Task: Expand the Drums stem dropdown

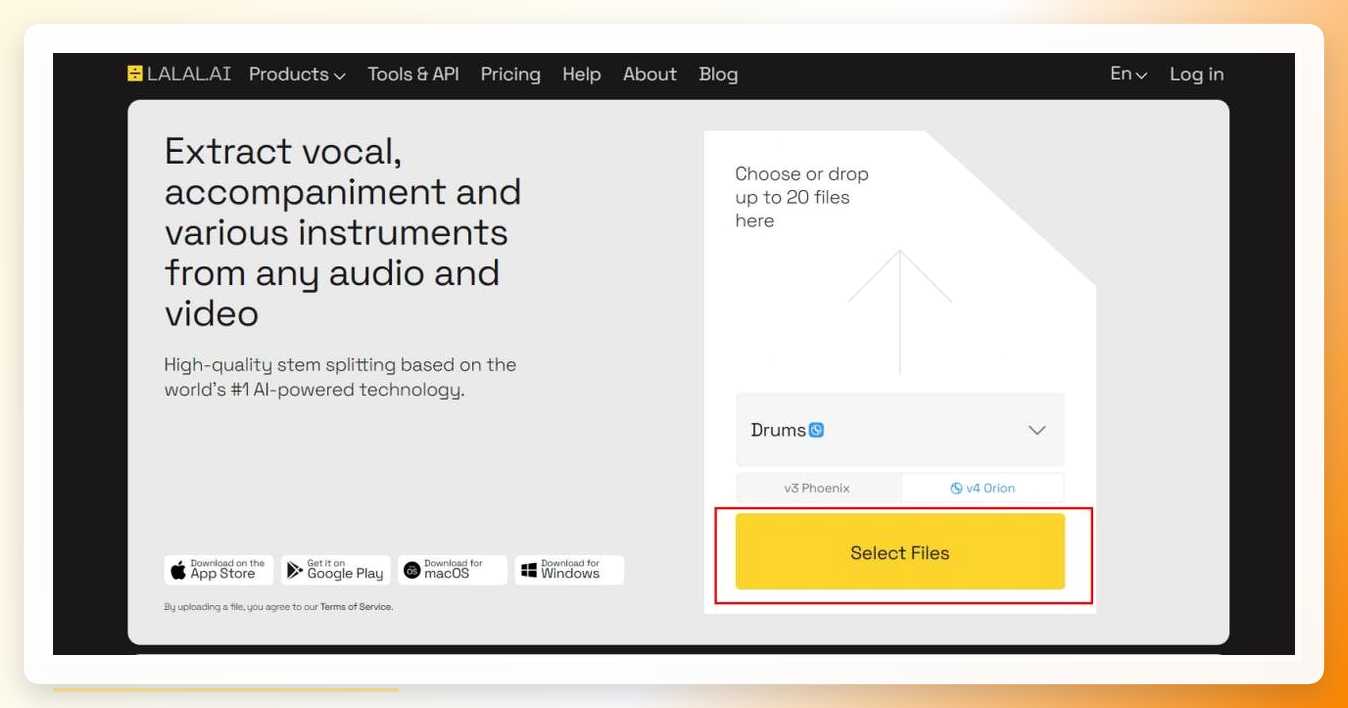Action: point(900,430)
